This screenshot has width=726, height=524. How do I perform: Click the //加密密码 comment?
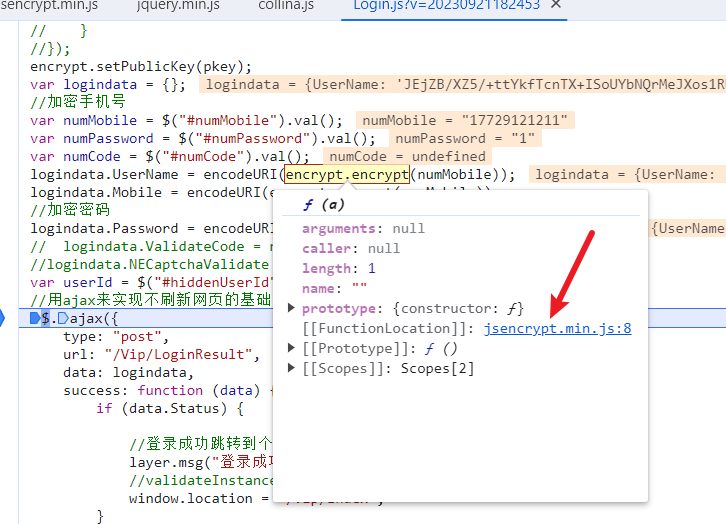tap(70, 210)
